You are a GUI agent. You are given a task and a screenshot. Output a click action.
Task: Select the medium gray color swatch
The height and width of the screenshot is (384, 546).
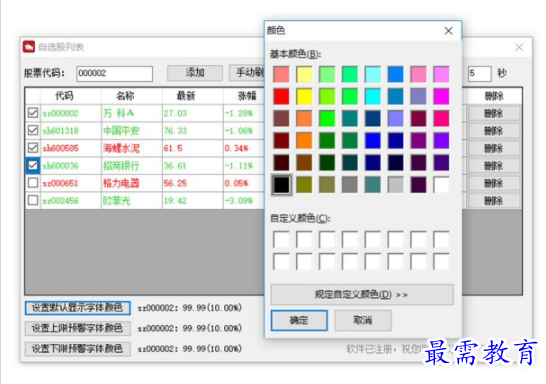pos(350,185)
